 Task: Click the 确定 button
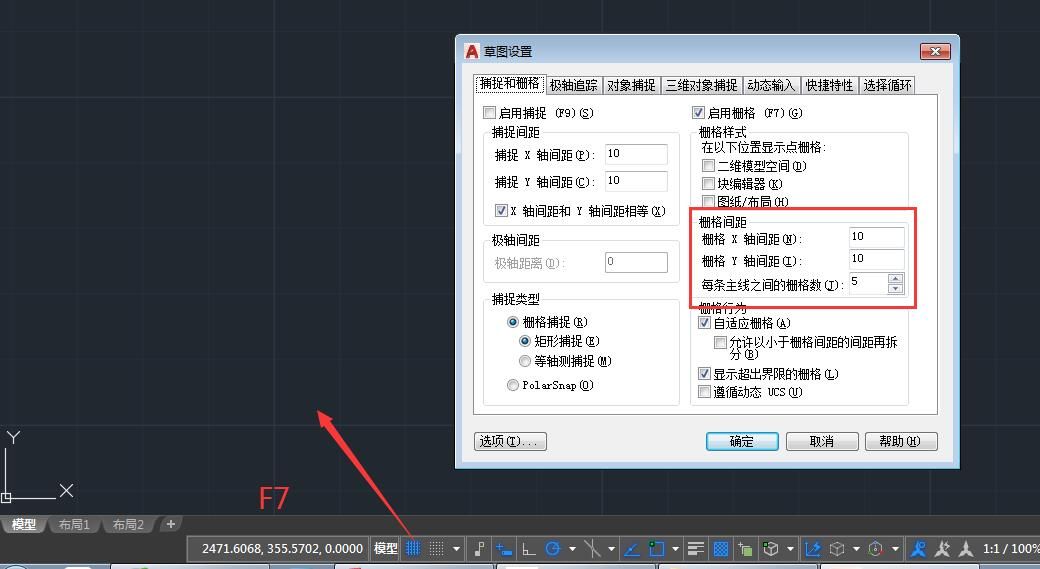click(x=742, y=441)
